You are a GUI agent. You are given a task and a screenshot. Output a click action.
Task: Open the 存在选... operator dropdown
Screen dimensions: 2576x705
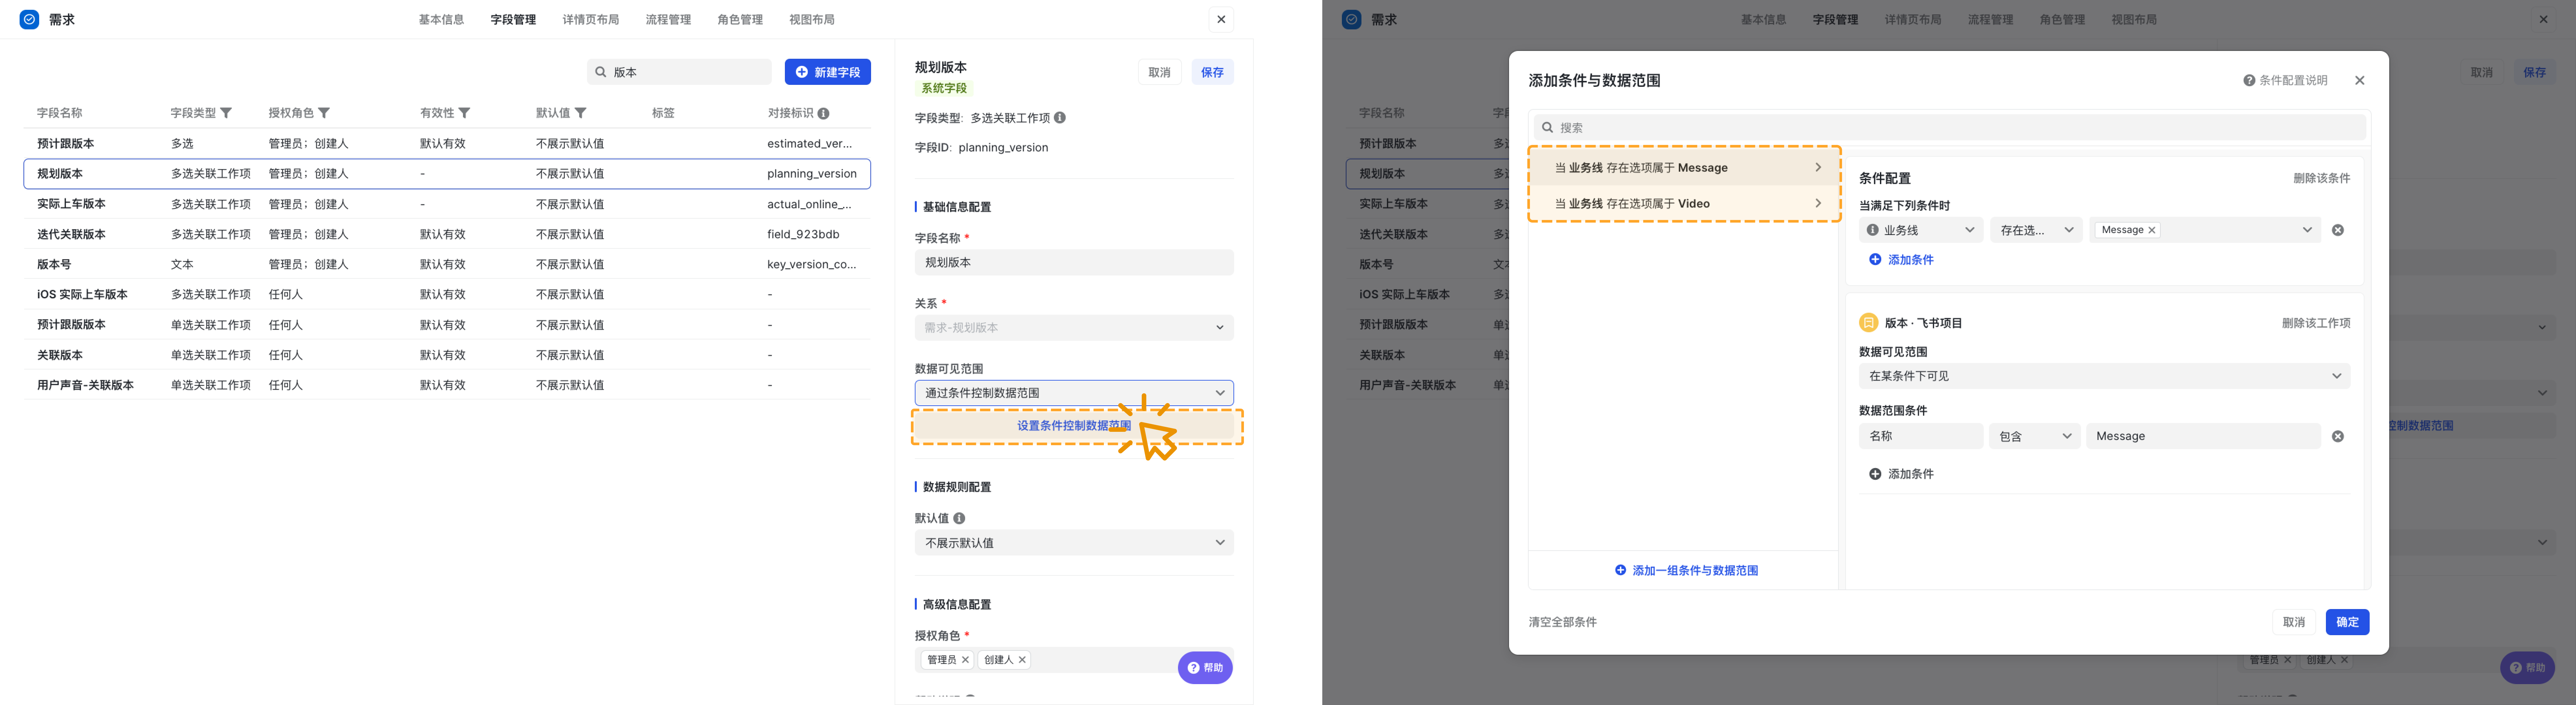(x=2036, y=230)
